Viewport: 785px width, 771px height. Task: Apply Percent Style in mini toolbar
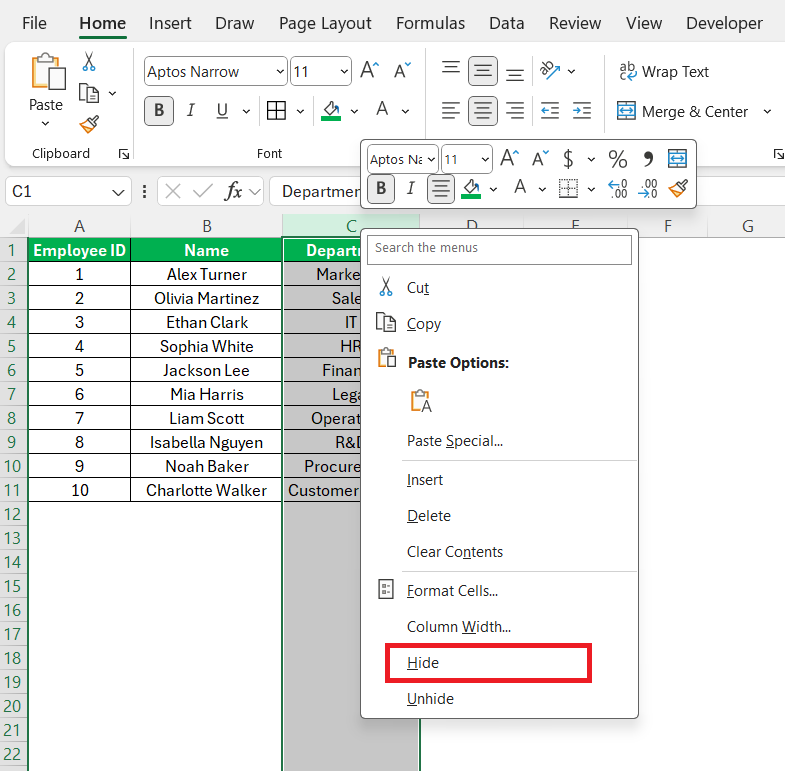point(618,159)
